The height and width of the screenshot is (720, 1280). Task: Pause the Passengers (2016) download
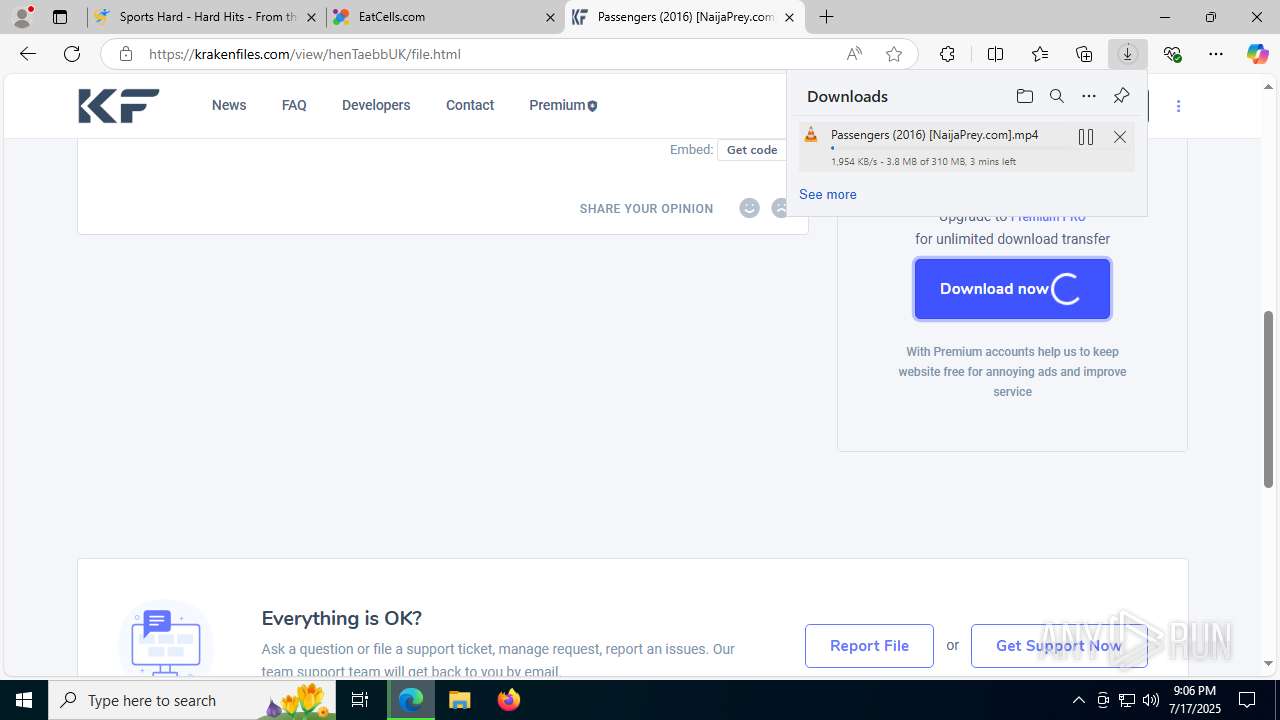[x=1085, y=137]
